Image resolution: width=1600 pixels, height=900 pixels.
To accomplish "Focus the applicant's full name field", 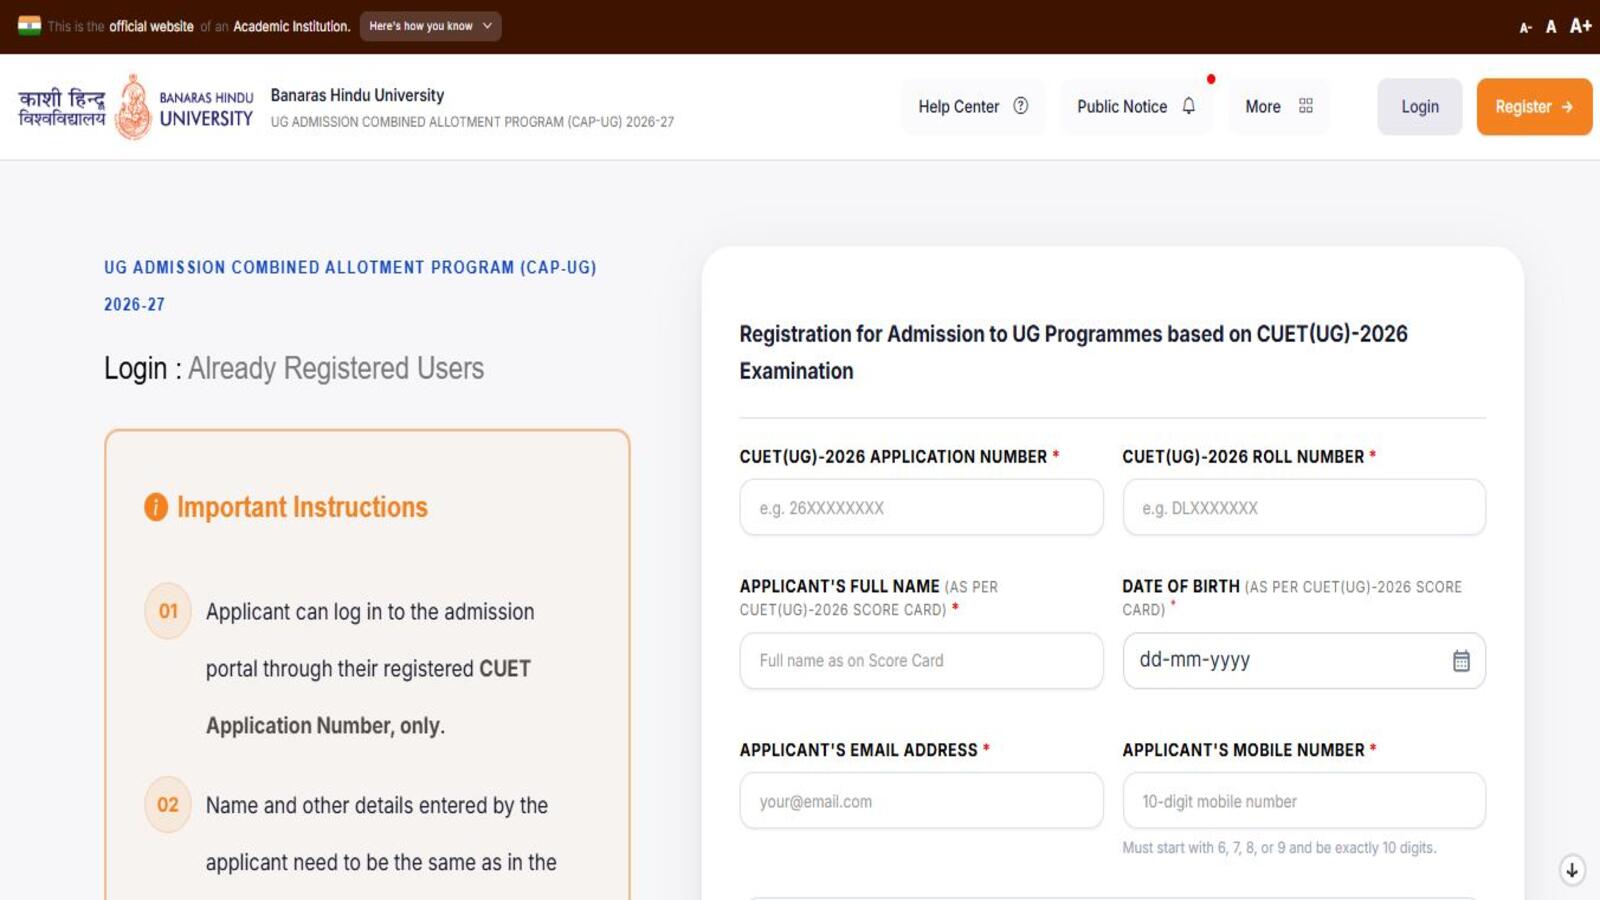I will pos(921,660).
